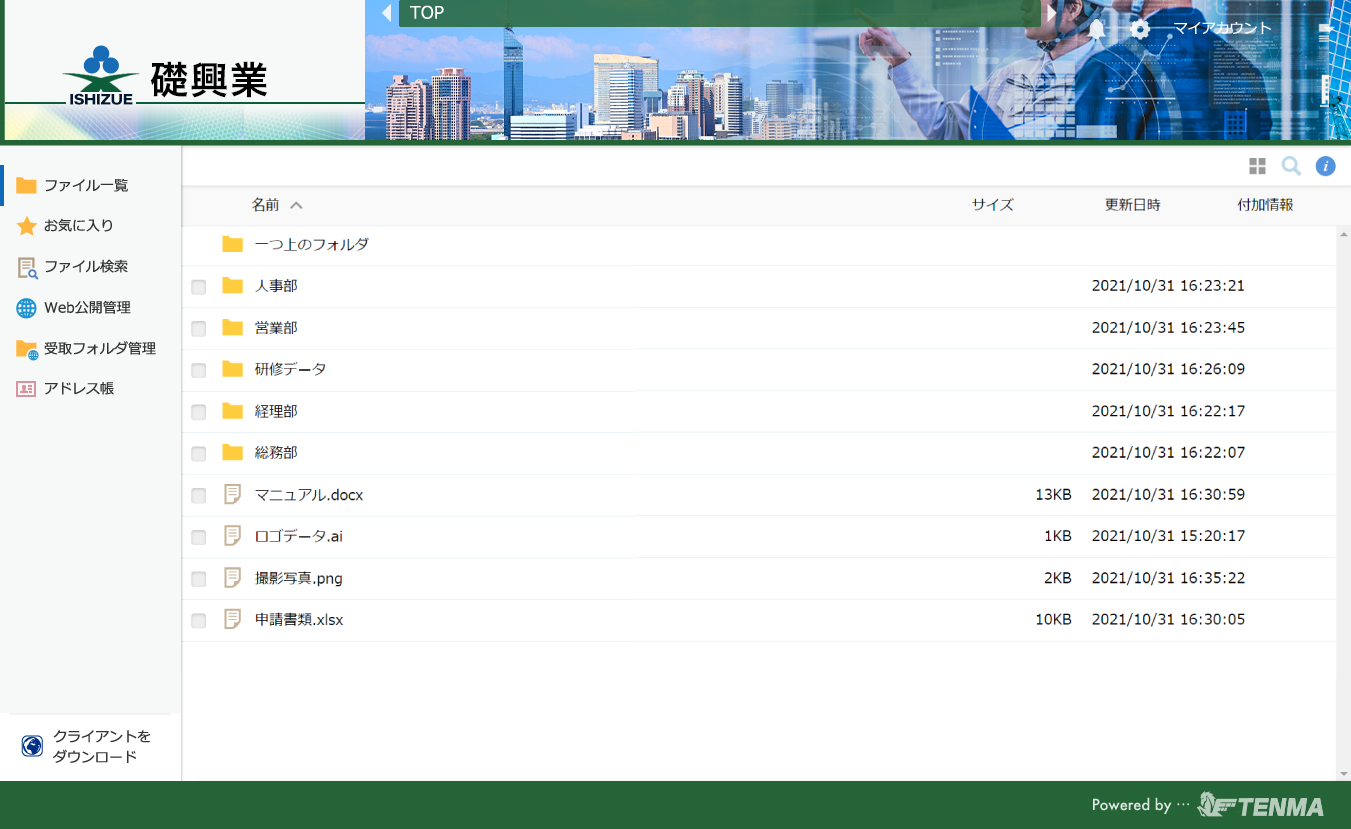The height and width of the screenshot is (829, 1351).
Task: Click the 人事部 folder icon
Action: click(233, 286)
